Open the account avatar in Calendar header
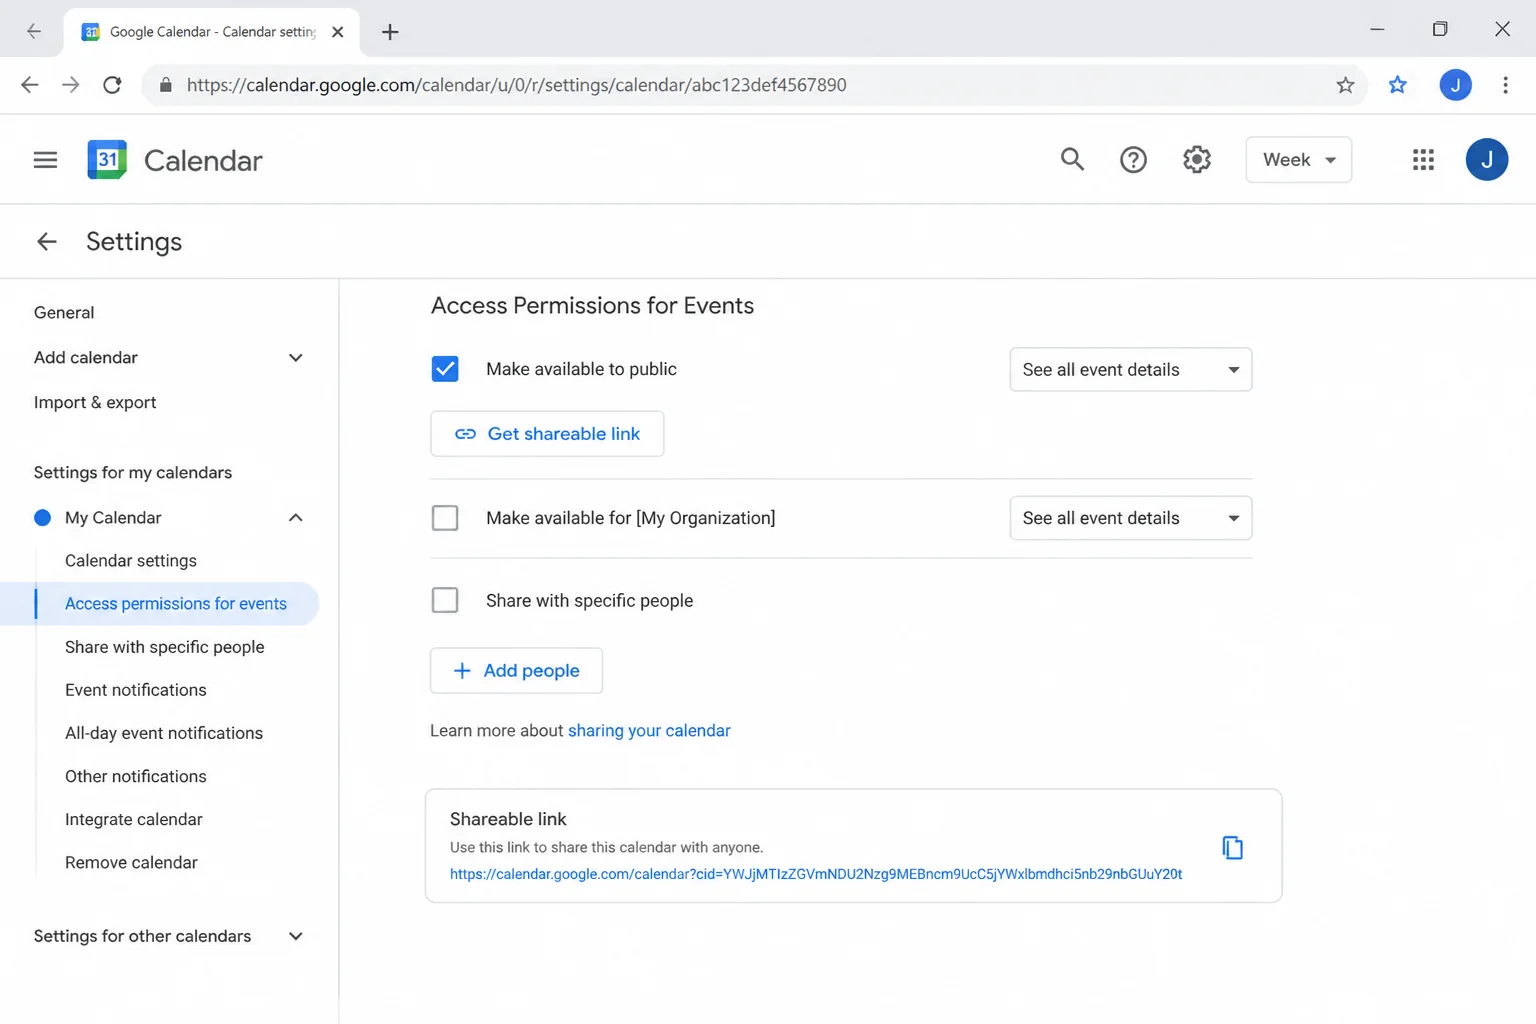Viewport: 1536px width, 1024px height. coord(1486,160)
